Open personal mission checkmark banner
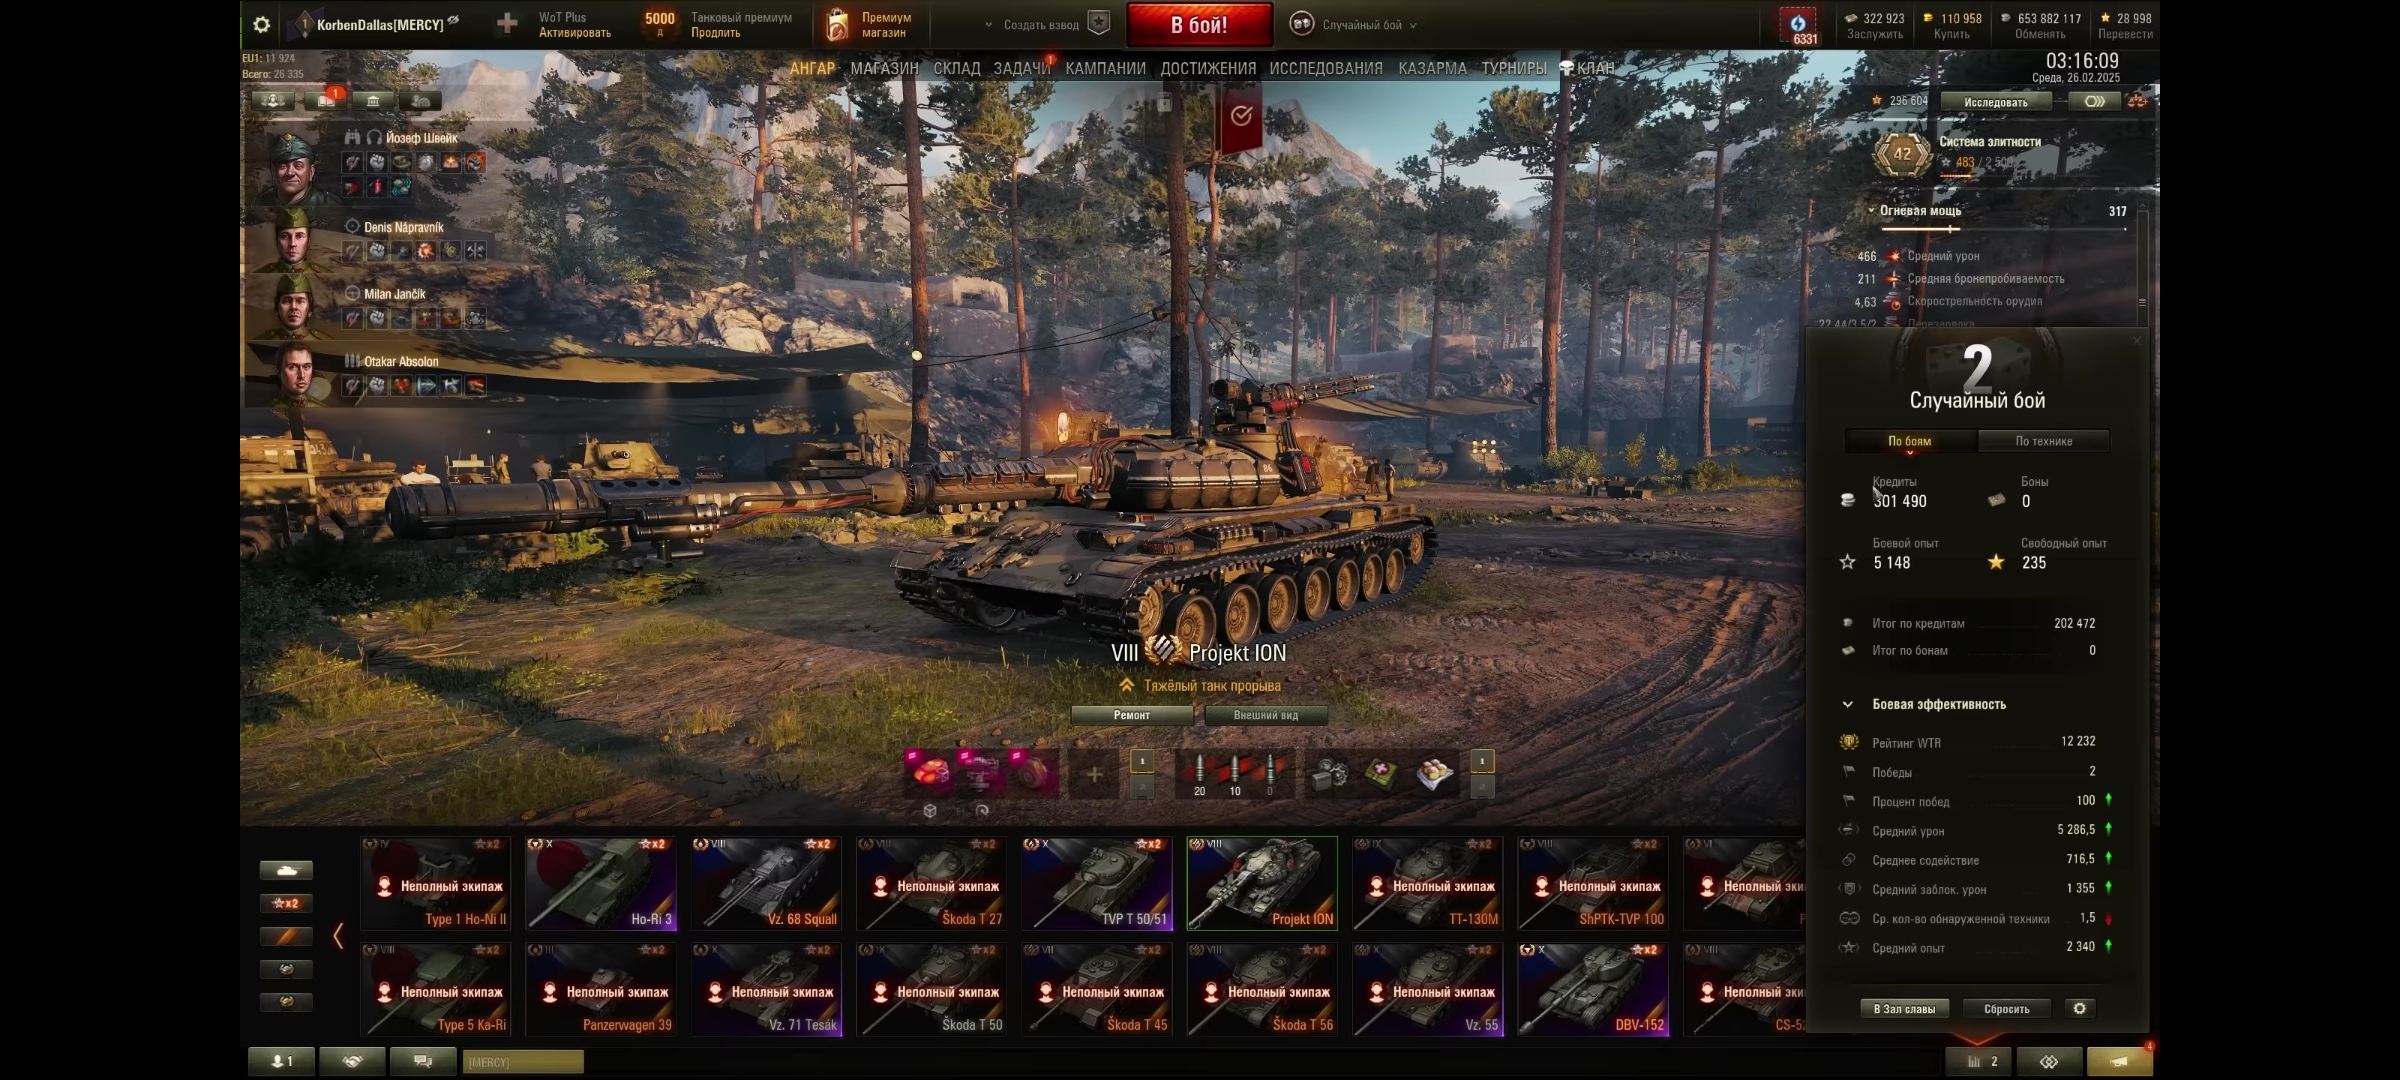 tap(1241, 117)
